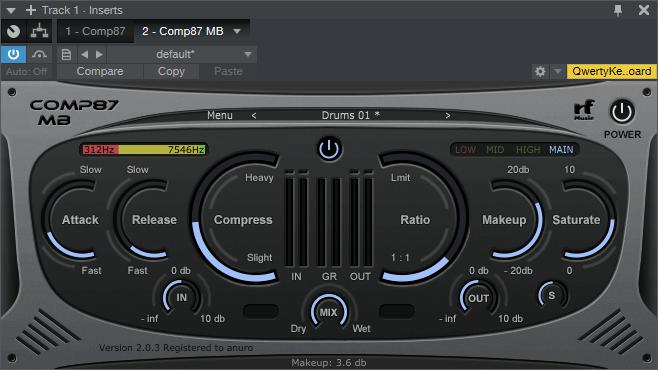
Task: Collapse the Track 1 Inserts triangle menu
Action: (x=11, y=10)
